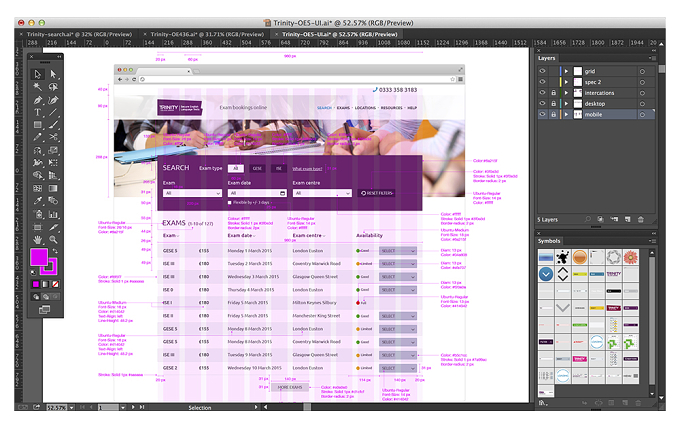Image resolution: width=680 pixels, height=428 pixels.
Task: Select the Hand tool
Action: pos(38,239)
